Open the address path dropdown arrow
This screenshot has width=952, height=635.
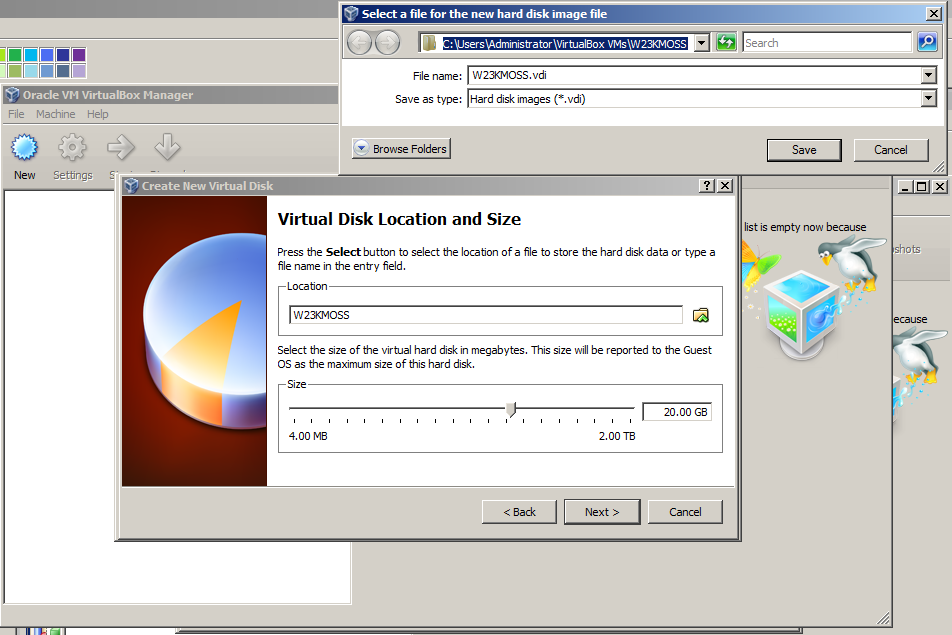[x=702, y=43]
